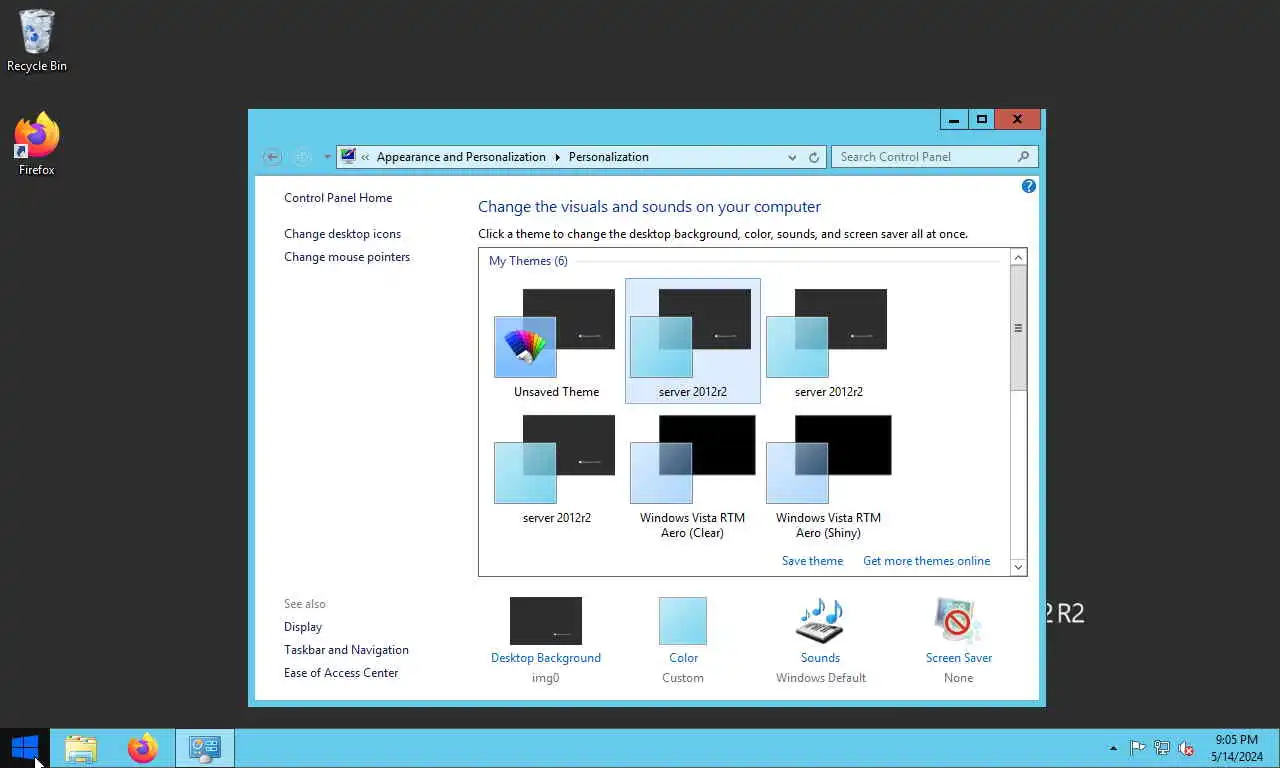1280x768 pixels.
Task: Open the network tray icon
Action: [1162, 748]
